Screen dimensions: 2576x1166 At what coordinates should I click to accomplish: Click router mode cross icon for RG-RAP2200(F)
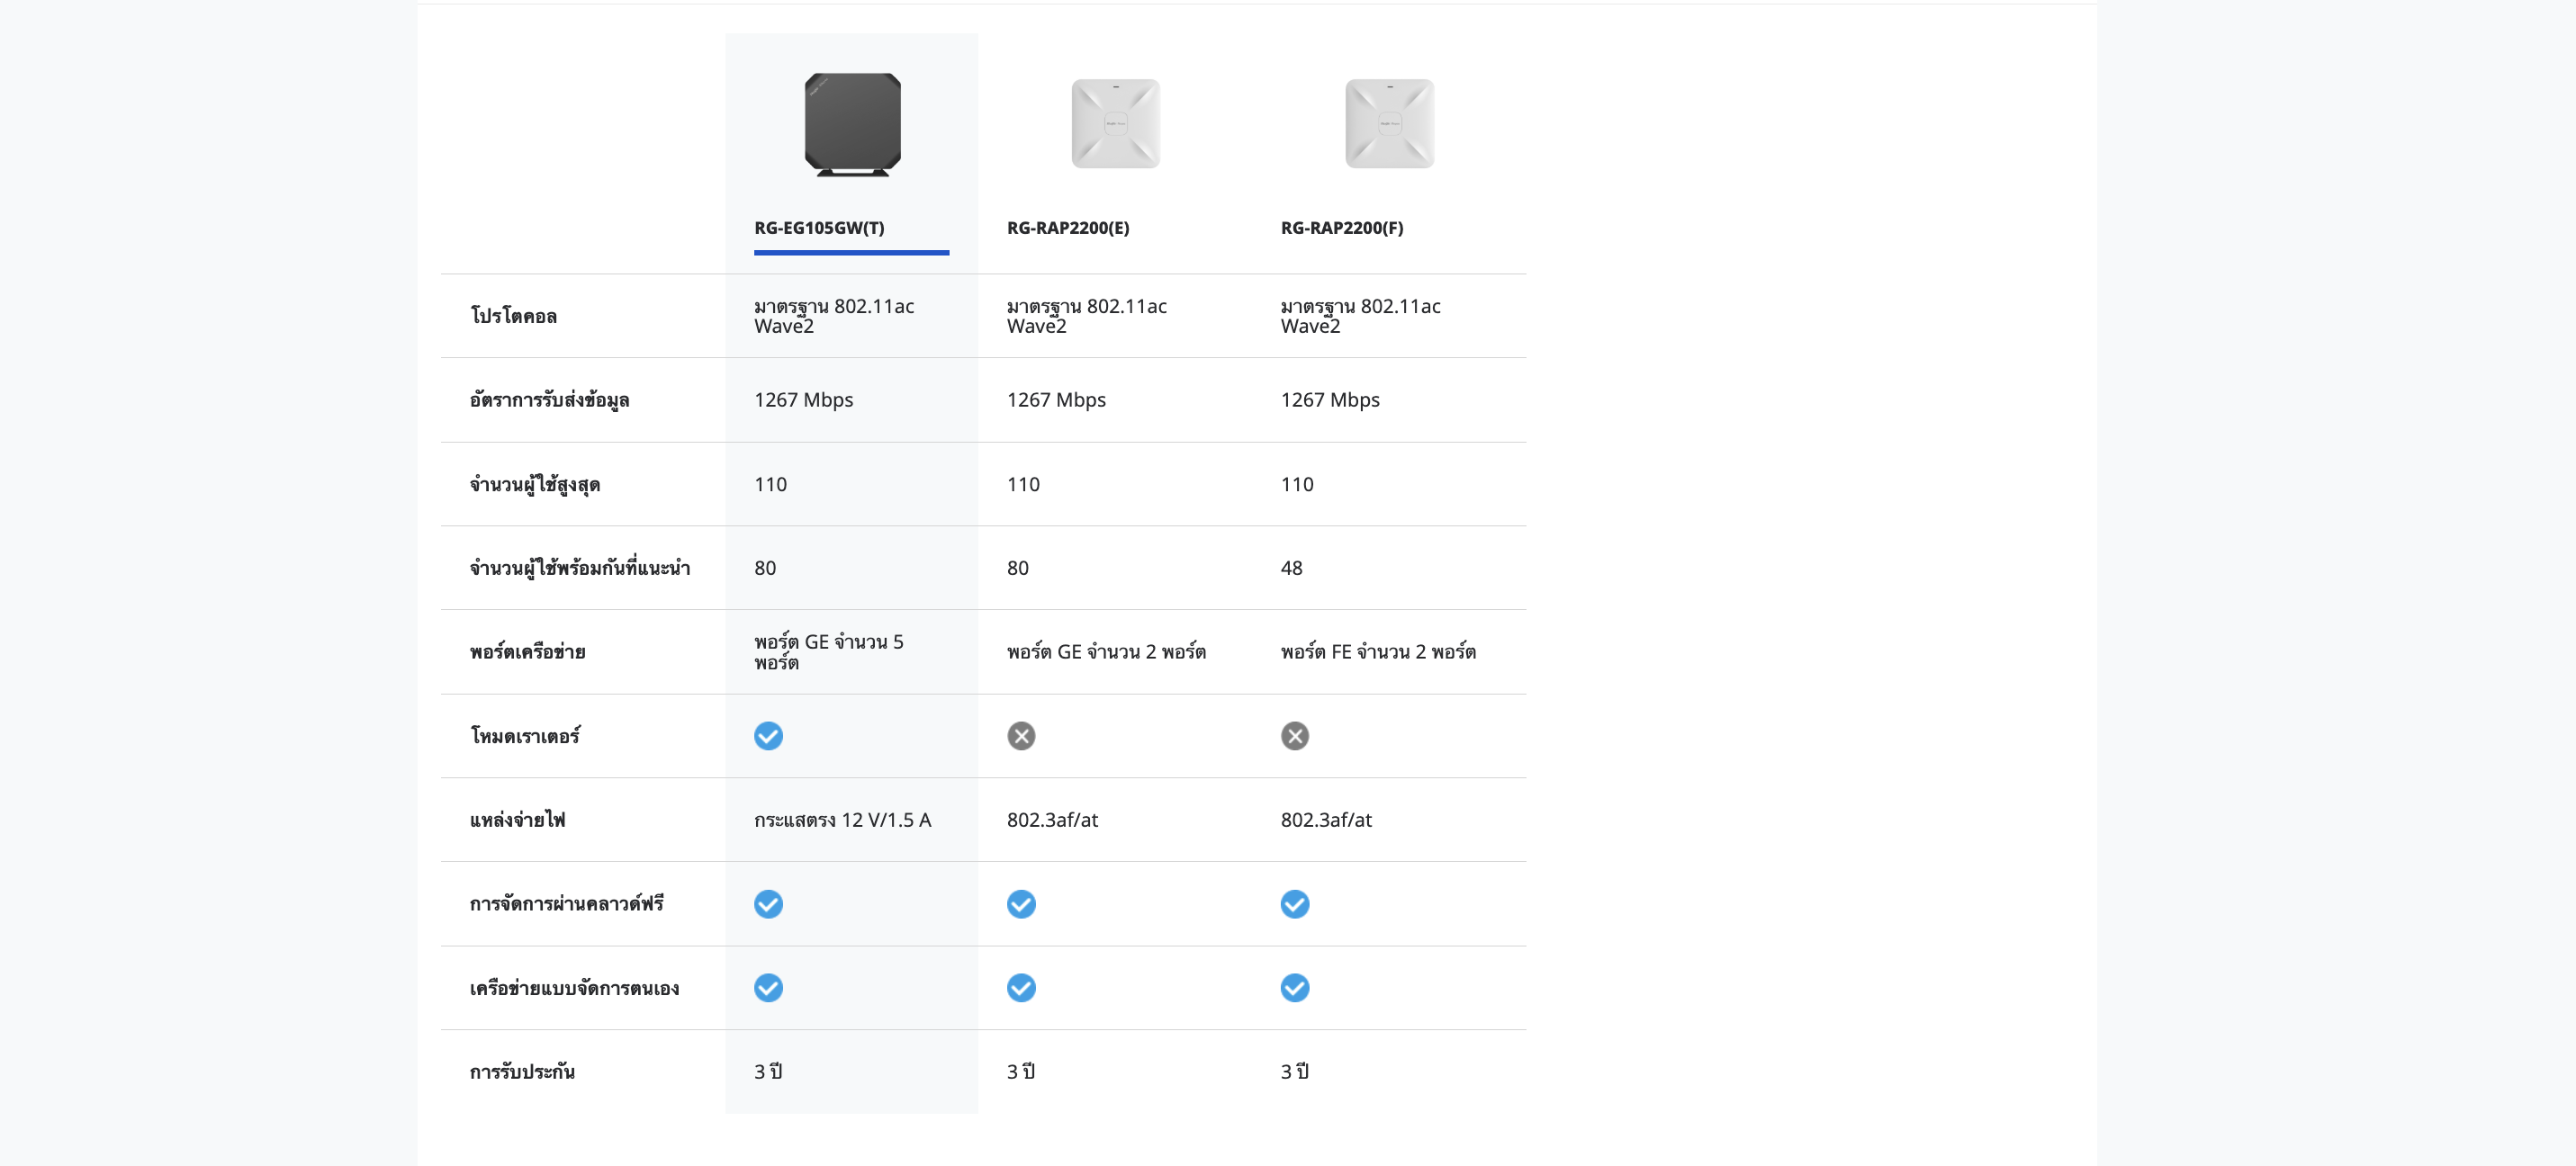[x=1294, y=736]
